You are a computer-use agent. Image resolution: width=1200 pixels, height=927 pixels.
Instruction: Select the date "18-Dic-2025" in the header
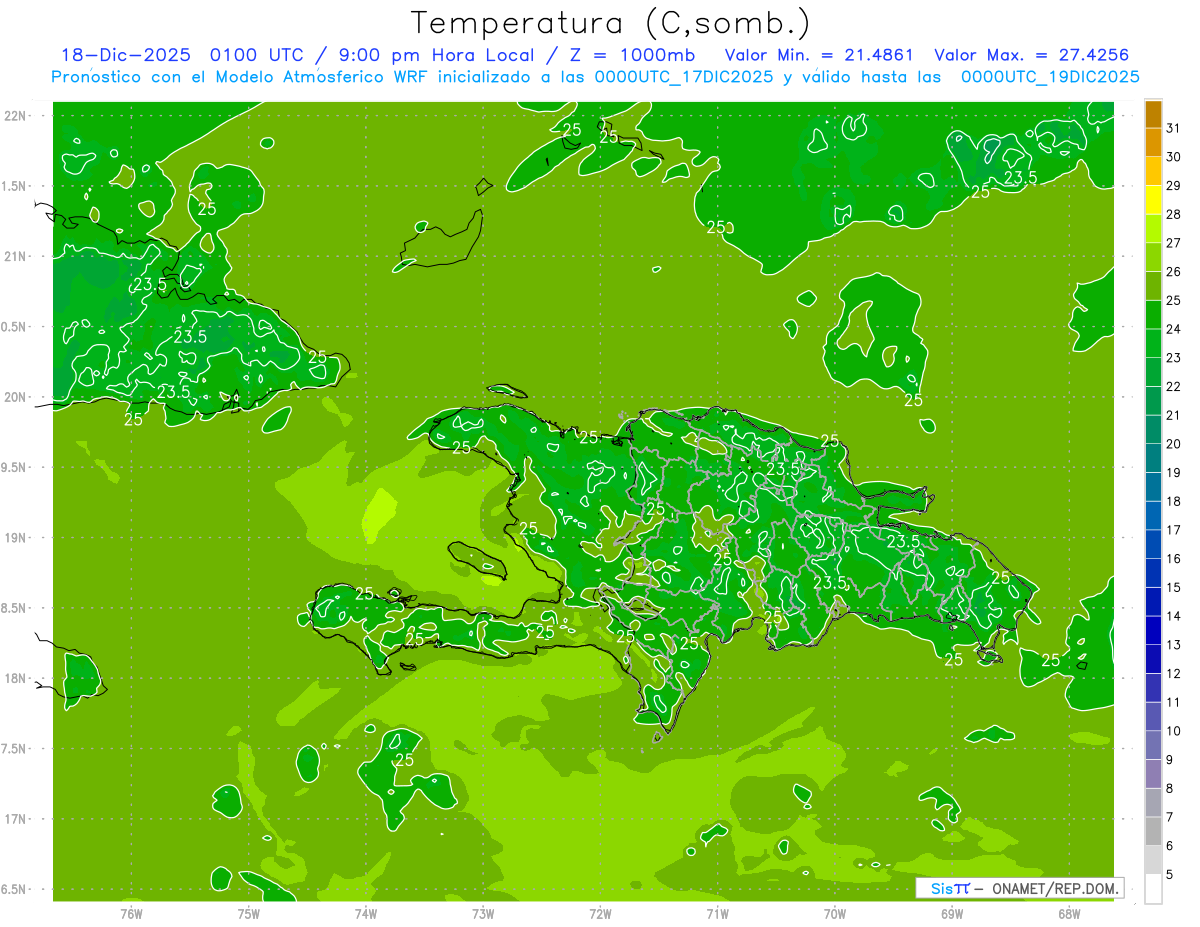tap(126, 55)
